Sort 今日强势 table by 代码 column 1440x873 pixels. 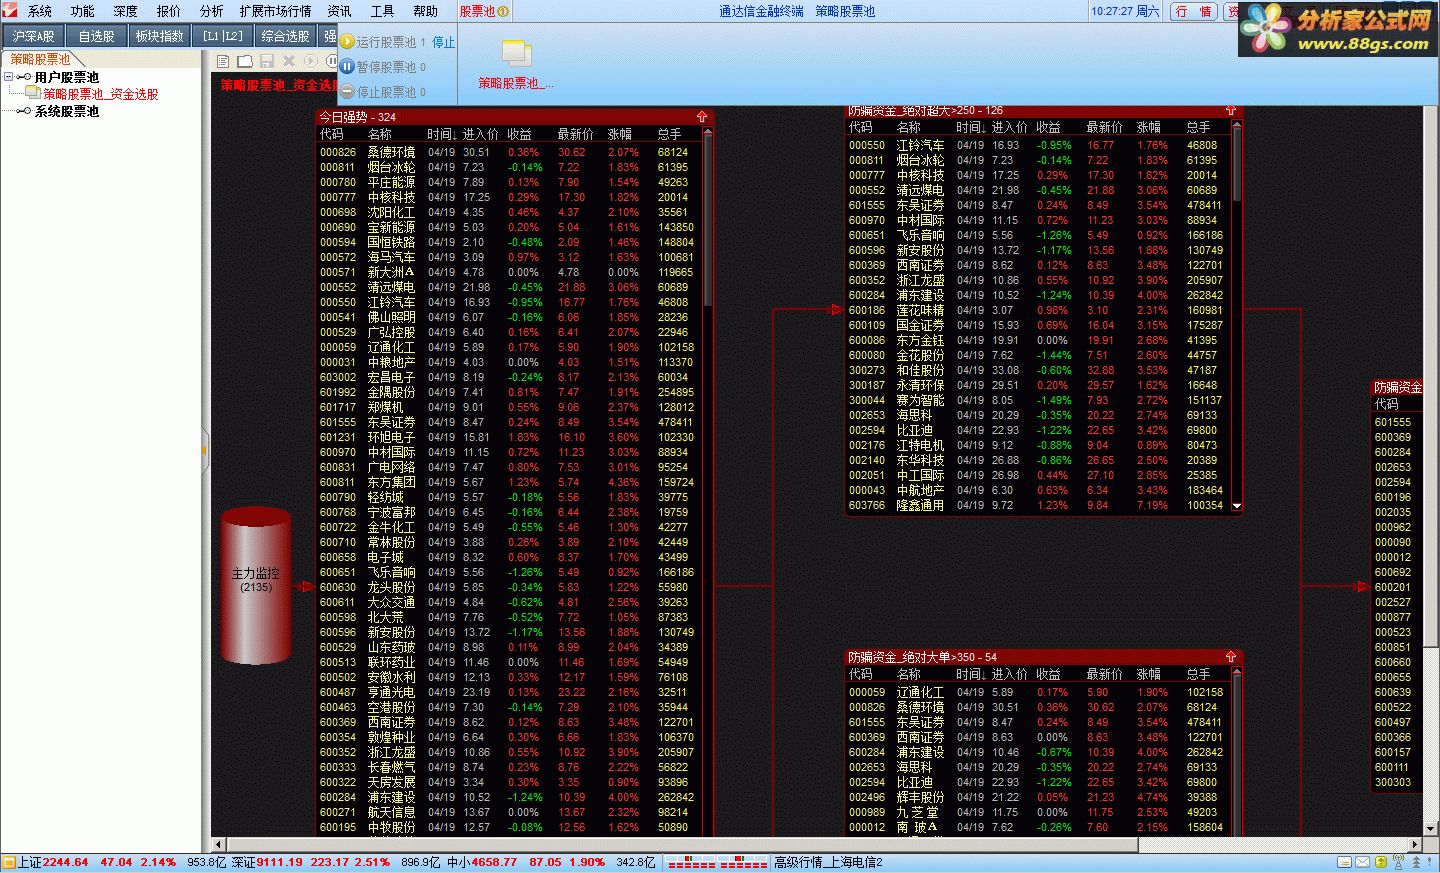click(332, 134)
